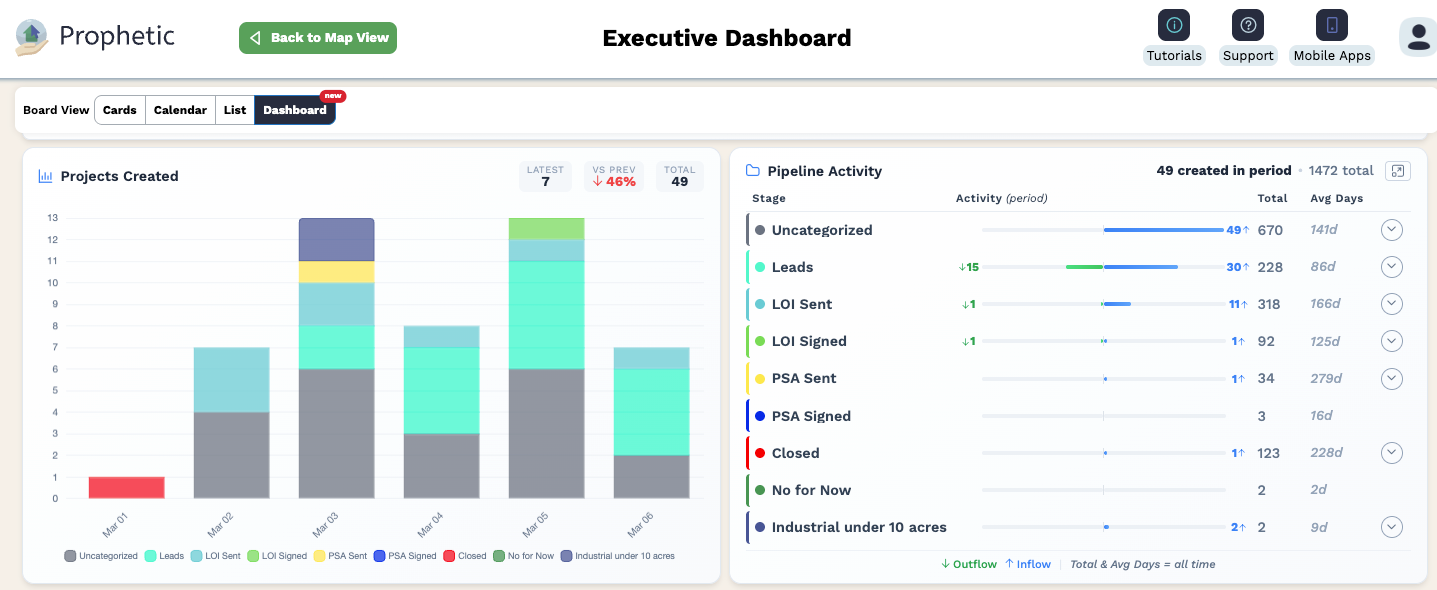Switch to List board view

point(235,110)
